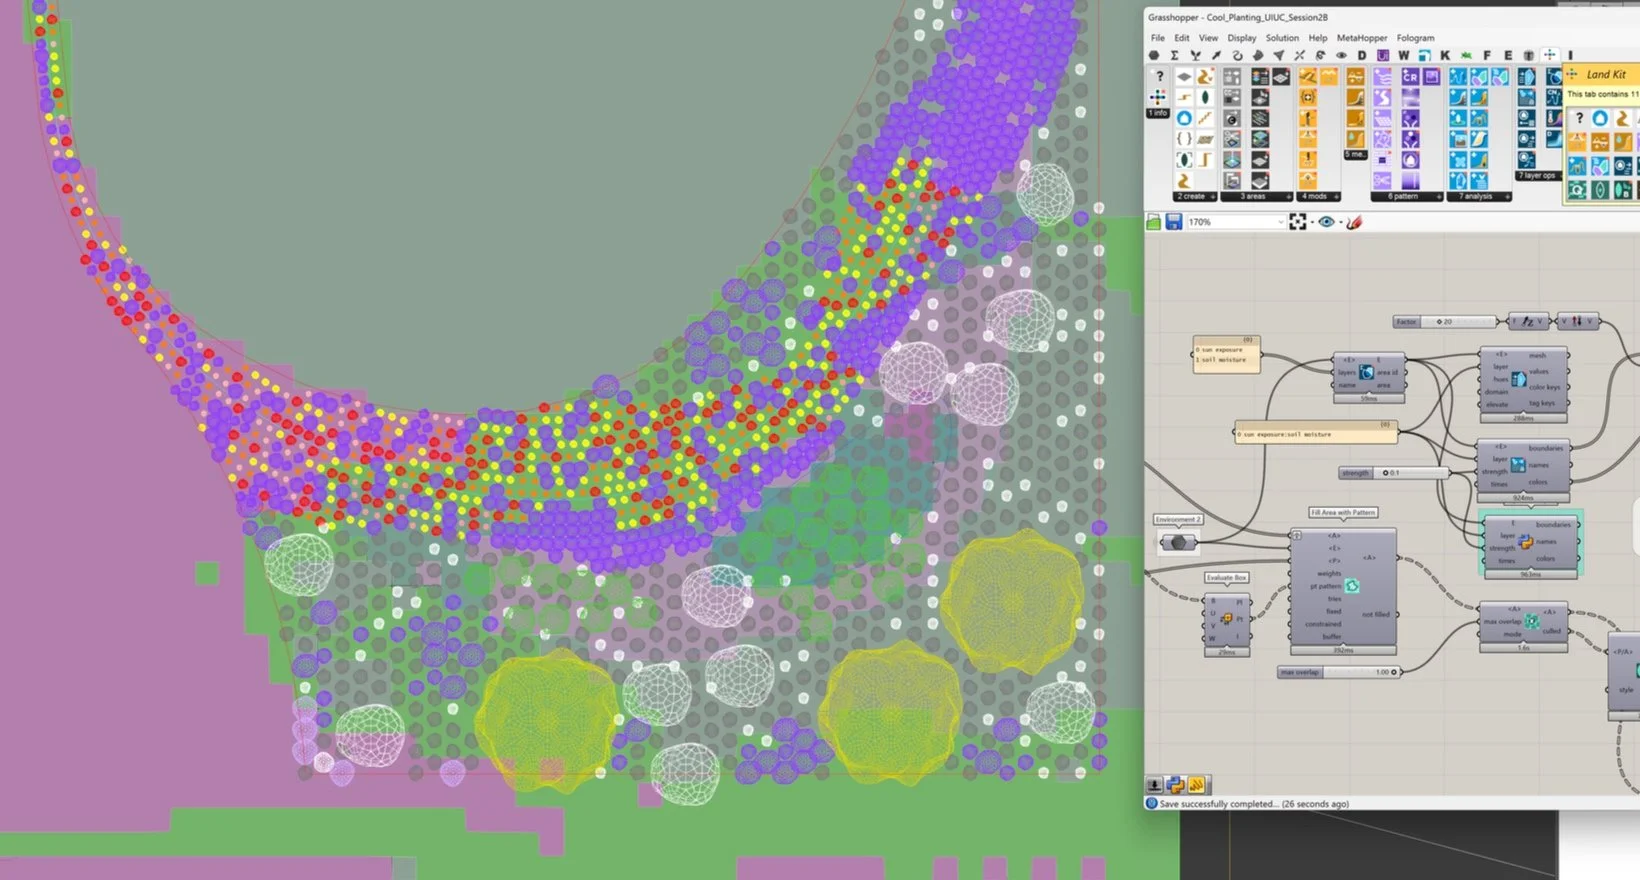
Task: Click the Save document icon in canvas toolbar
Action: (1174, 222)
